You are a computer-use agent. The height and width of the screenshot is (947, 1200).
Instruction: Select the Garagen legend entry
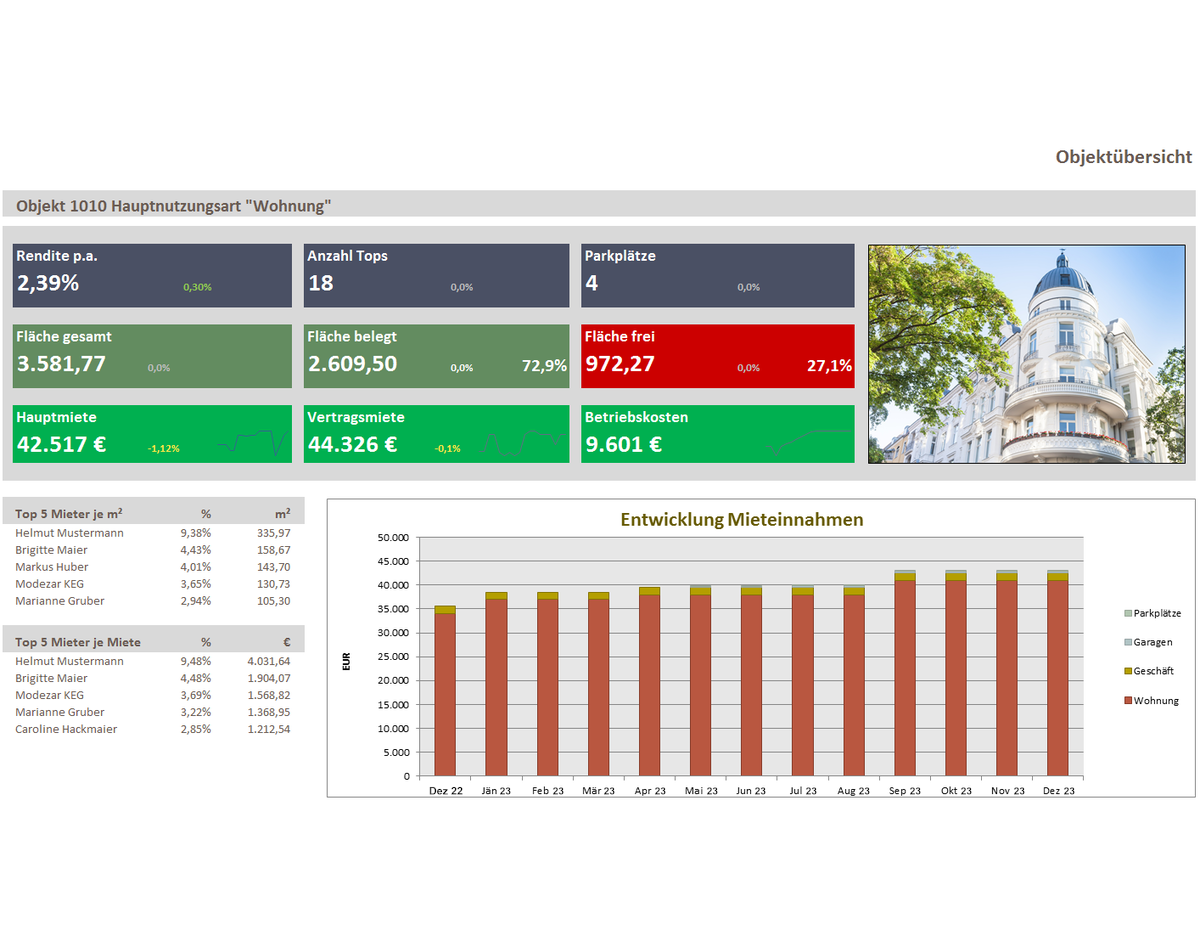[x=1152, y=642]
